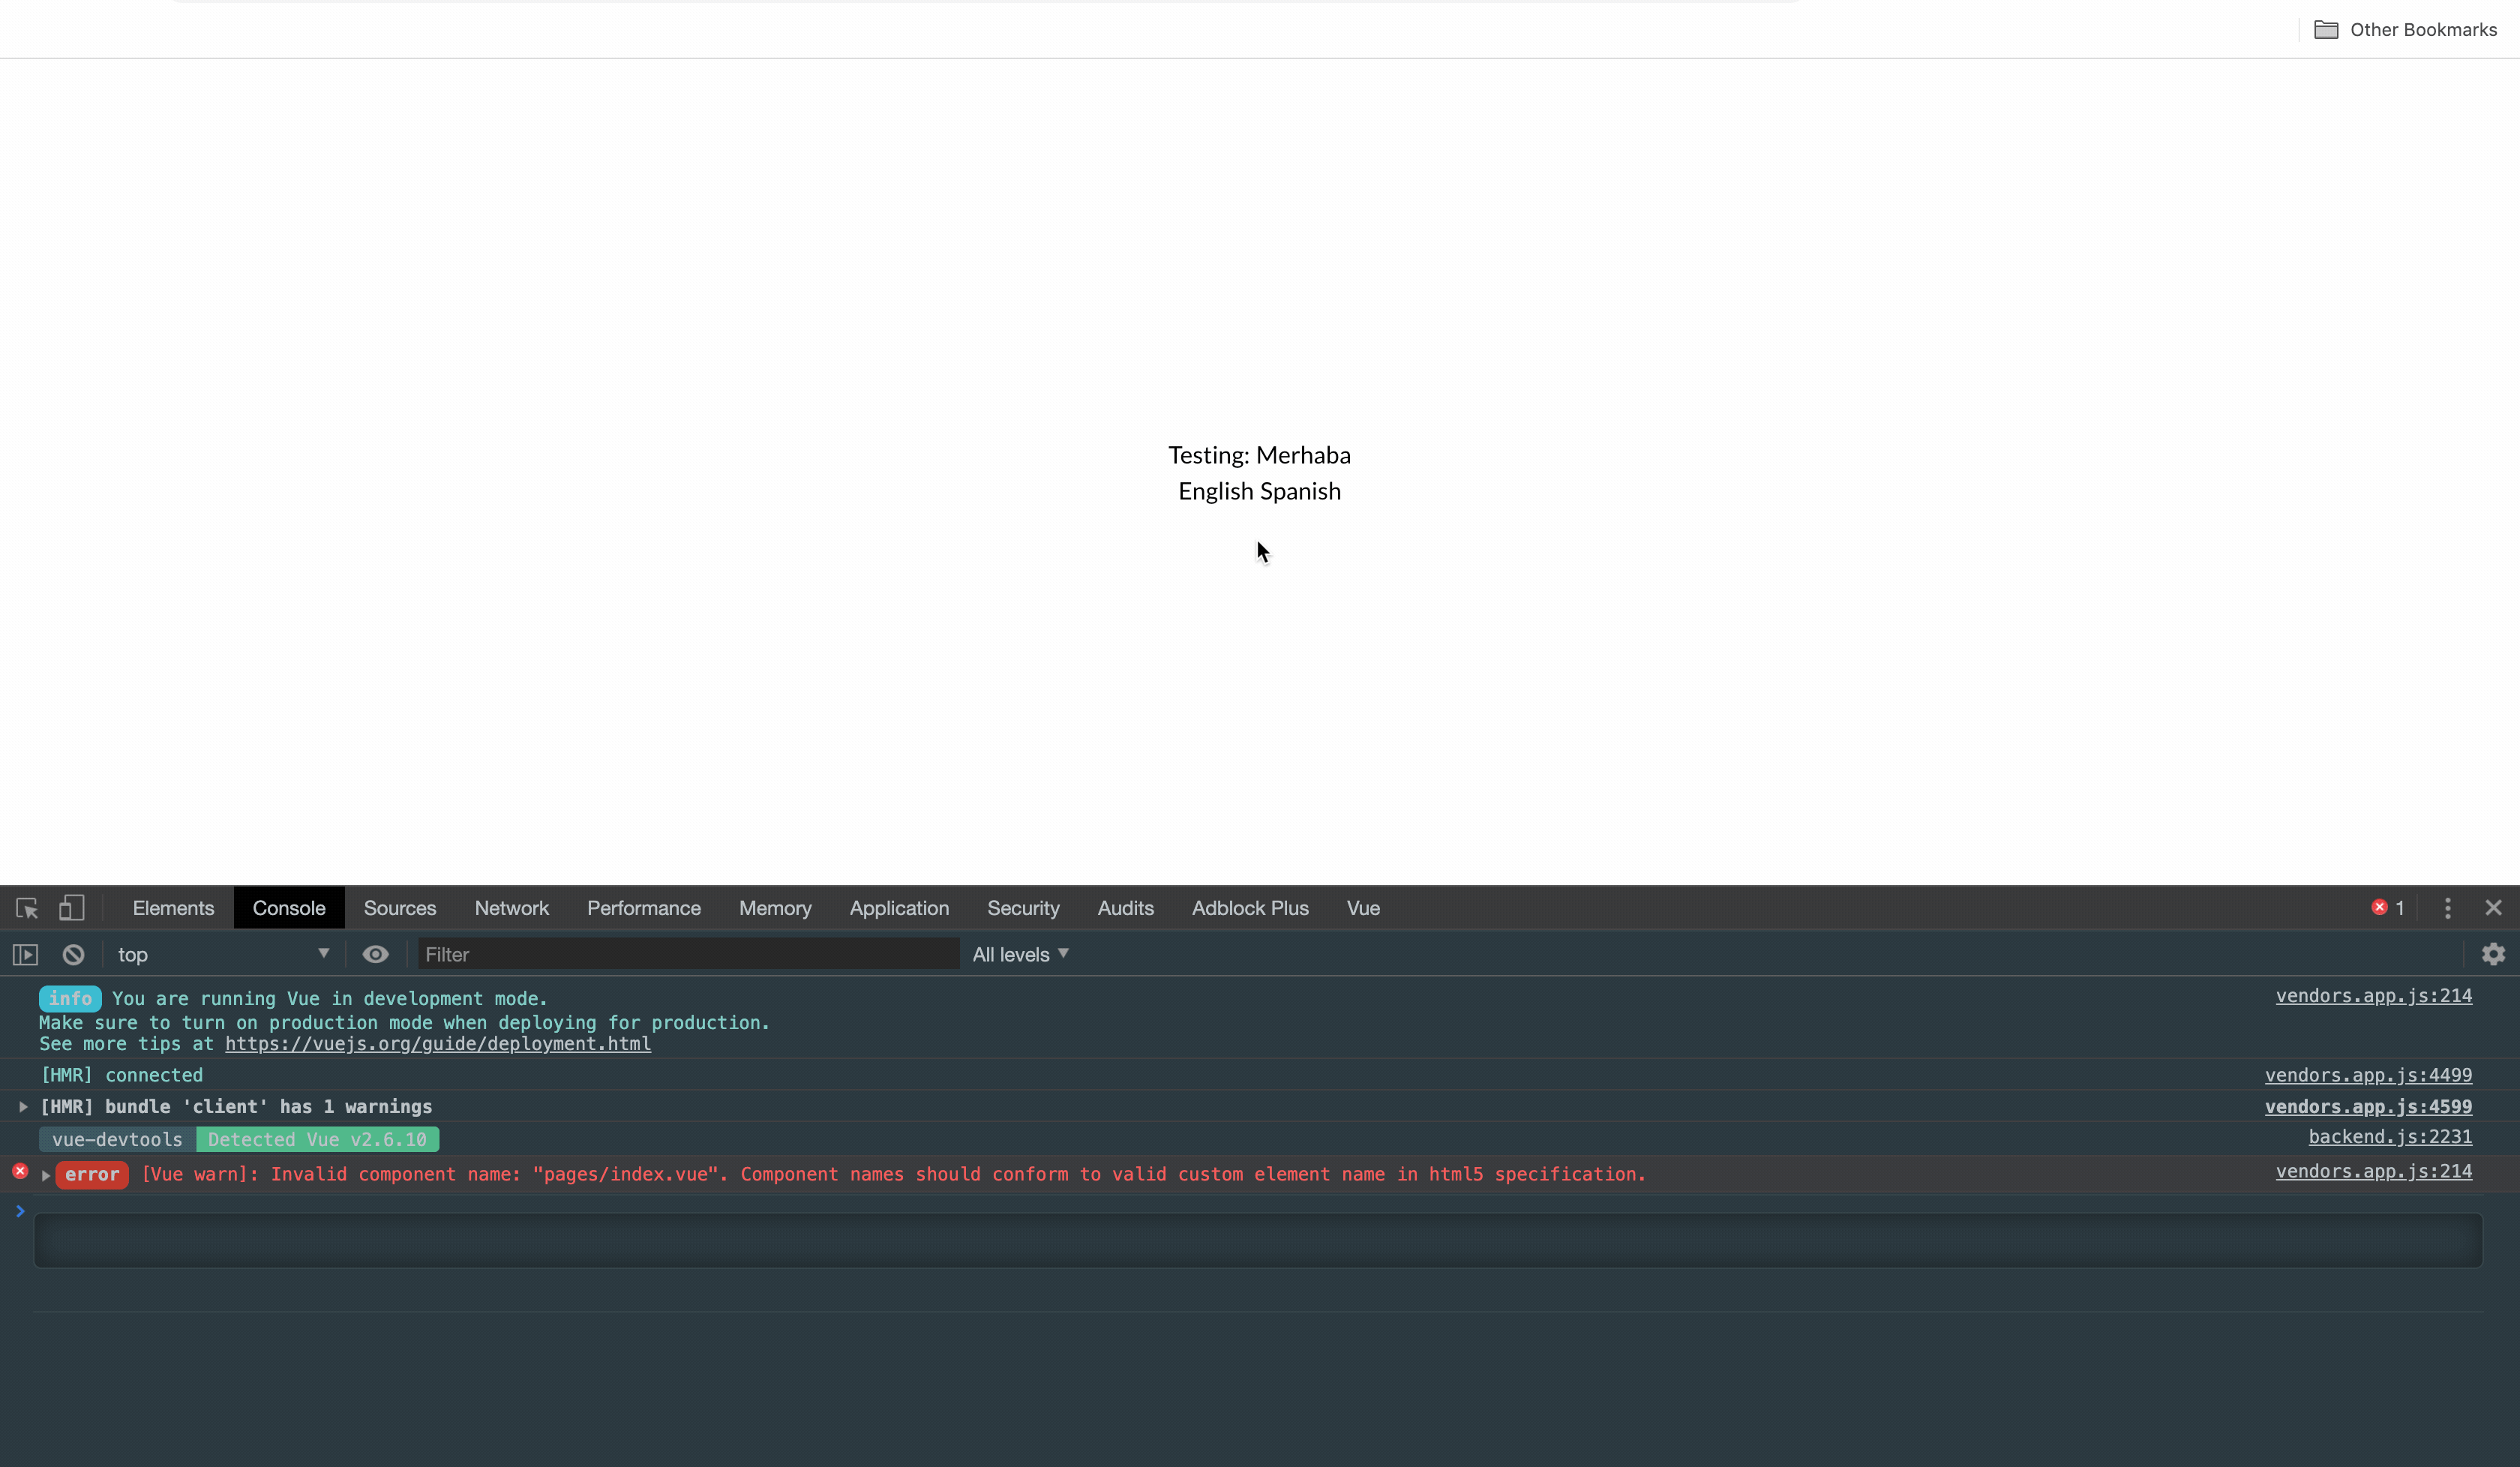The image size is (2520, 1467).
Task: Click the create live expression eye icon
Action: 375,954
